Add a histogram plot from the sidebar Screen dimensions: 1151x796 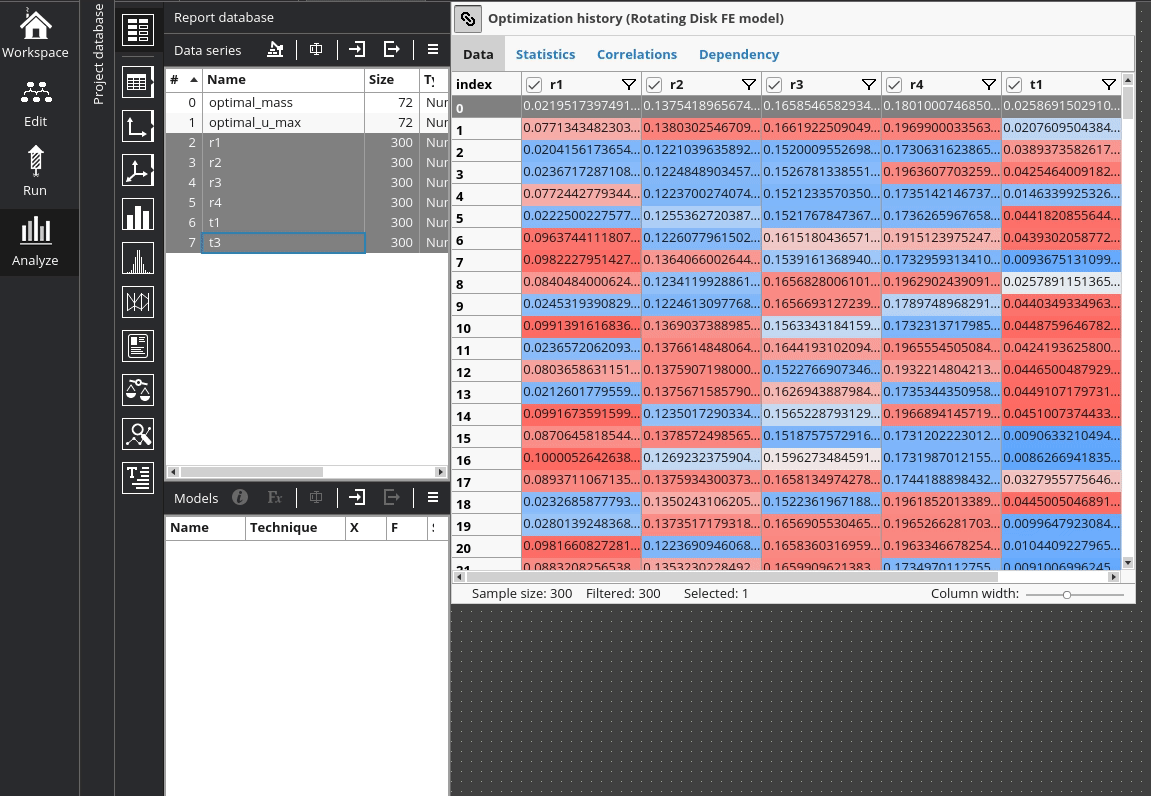click(138, 258)
